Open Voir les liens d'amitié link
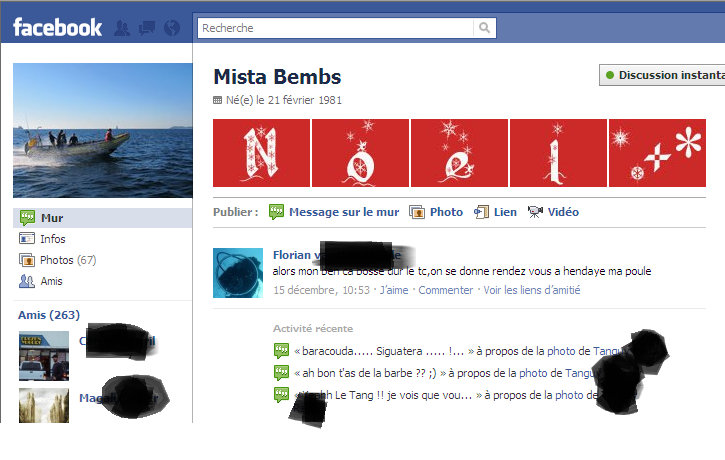 pyautogui.click(x=531, y=290)
